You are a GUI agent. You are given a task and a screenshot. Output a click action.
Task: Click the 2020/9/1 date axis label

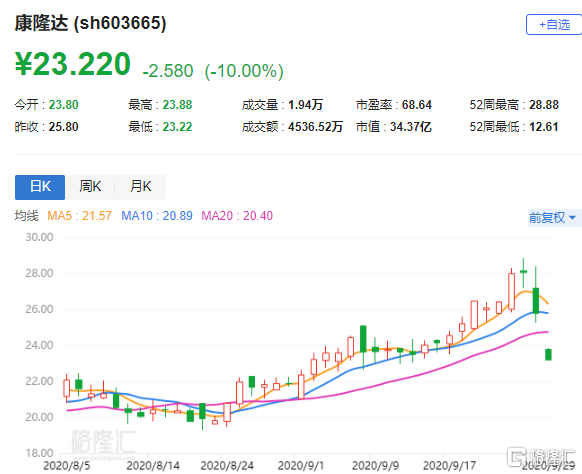pos(301,465)
